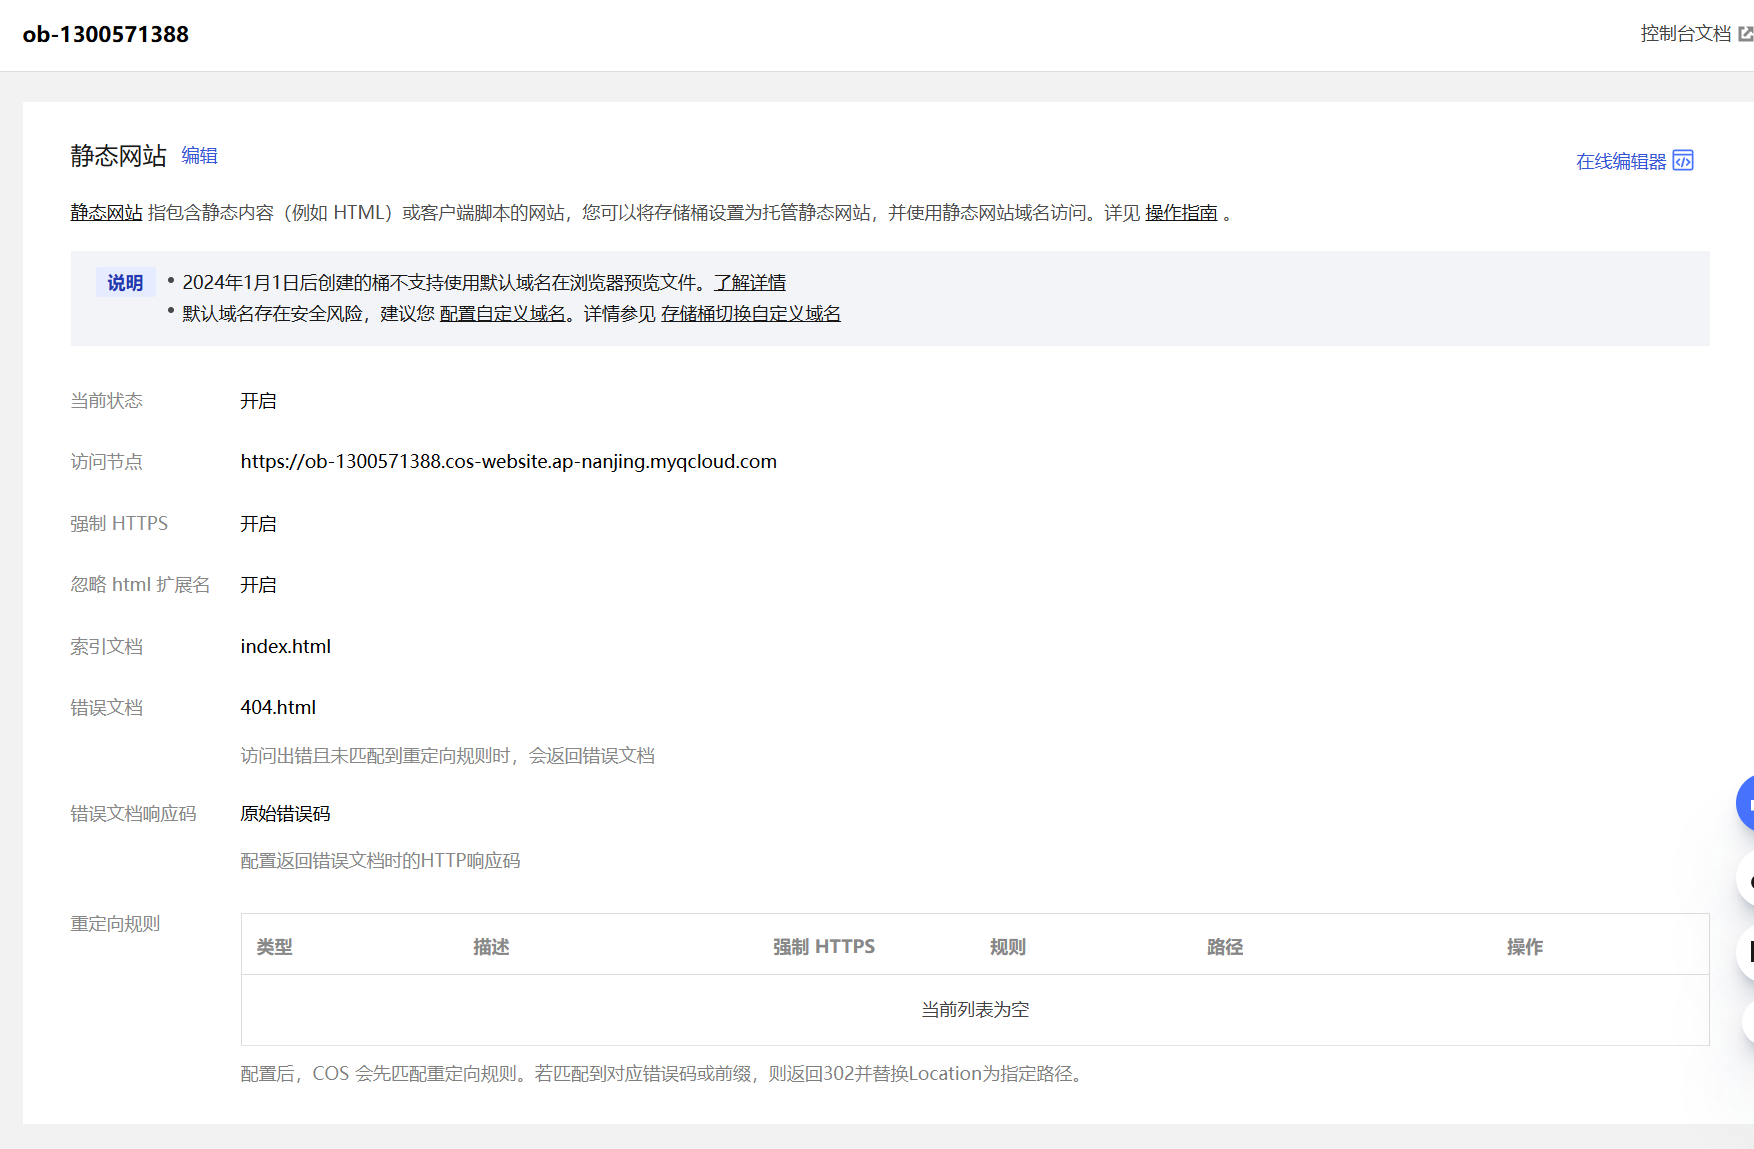The width and height of the screenshot is (1754, 1149).
Task: Click the 说明 notice badge
Action: 125,283
